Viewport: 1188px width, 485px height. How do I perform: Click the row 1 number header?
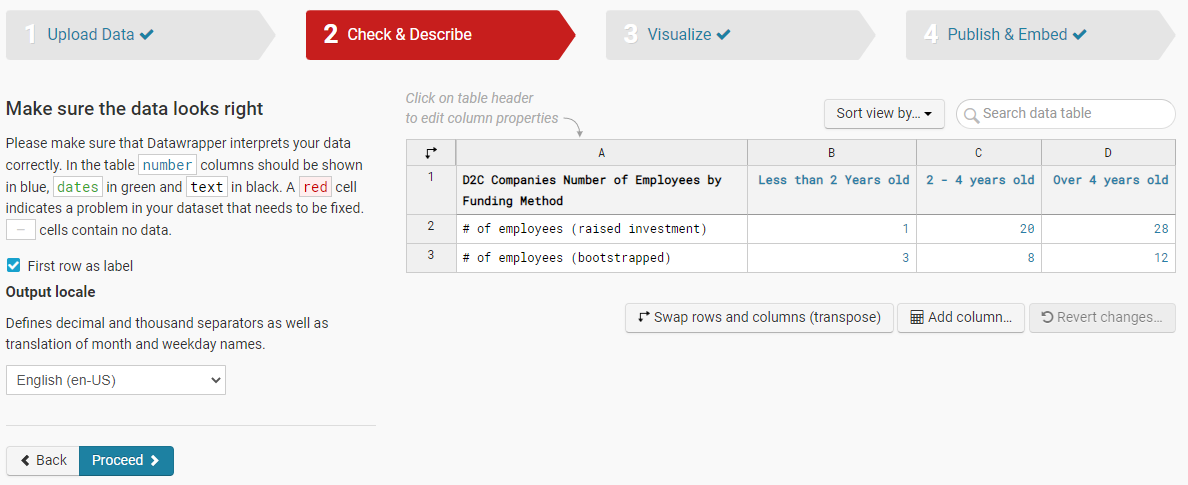431,190
